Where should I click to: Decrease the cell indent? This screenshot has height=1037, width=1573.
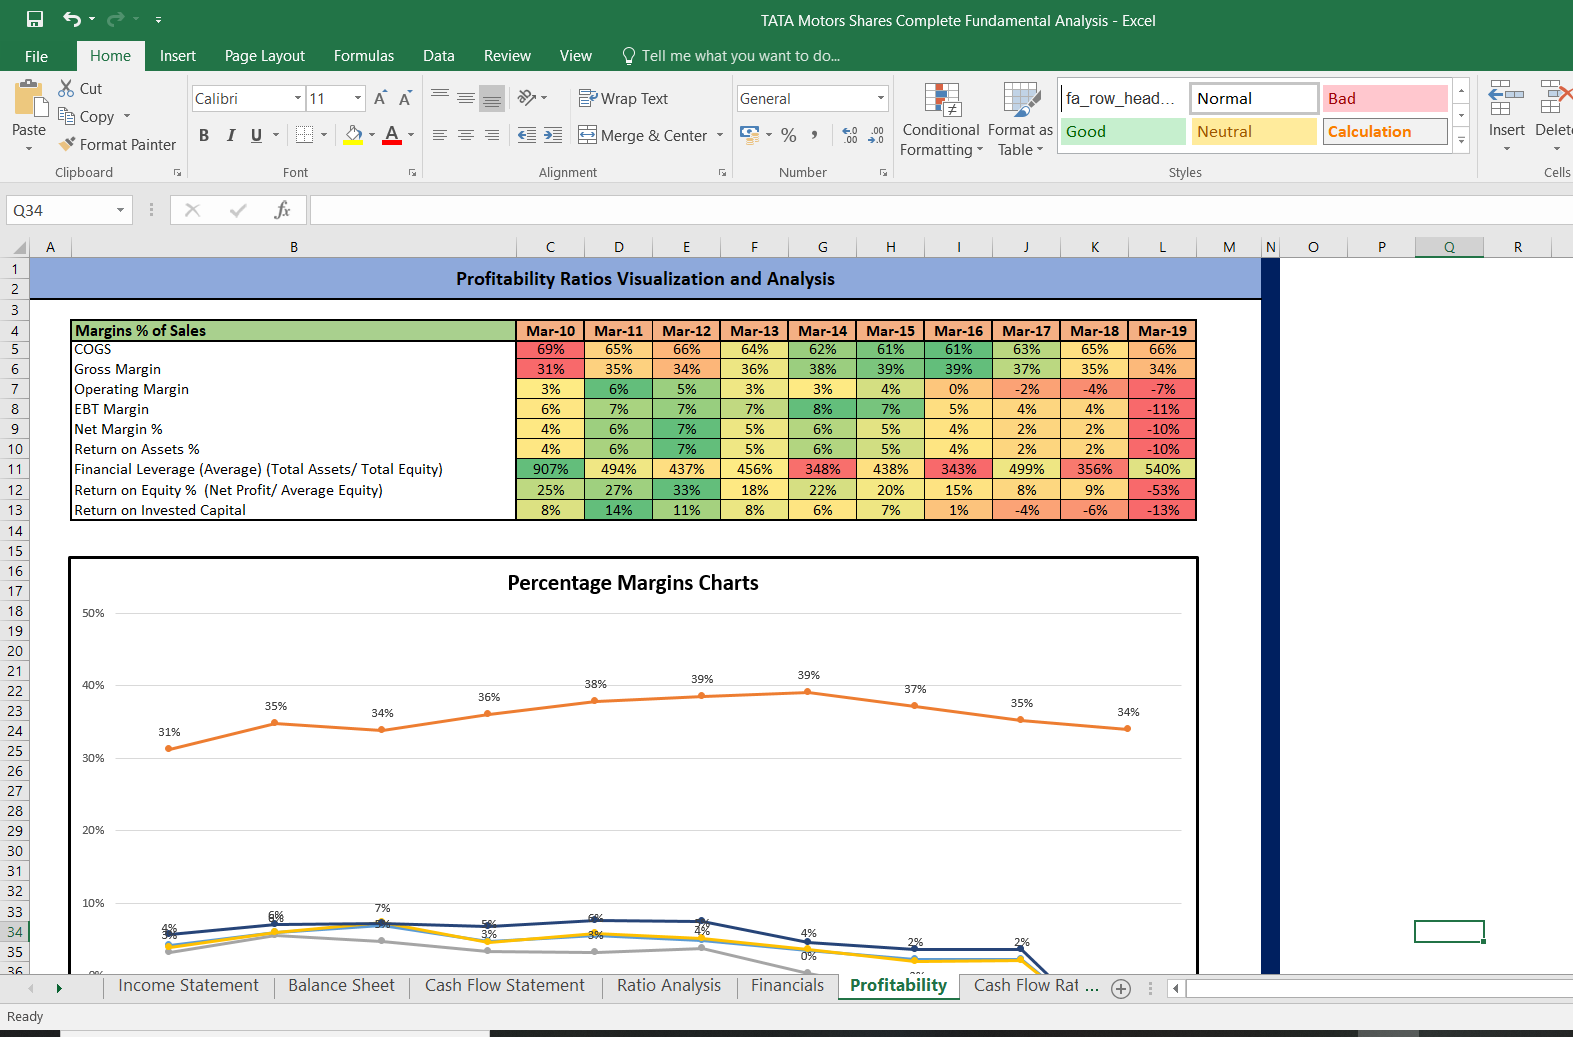pyautogui.click(x=527, y=135)
